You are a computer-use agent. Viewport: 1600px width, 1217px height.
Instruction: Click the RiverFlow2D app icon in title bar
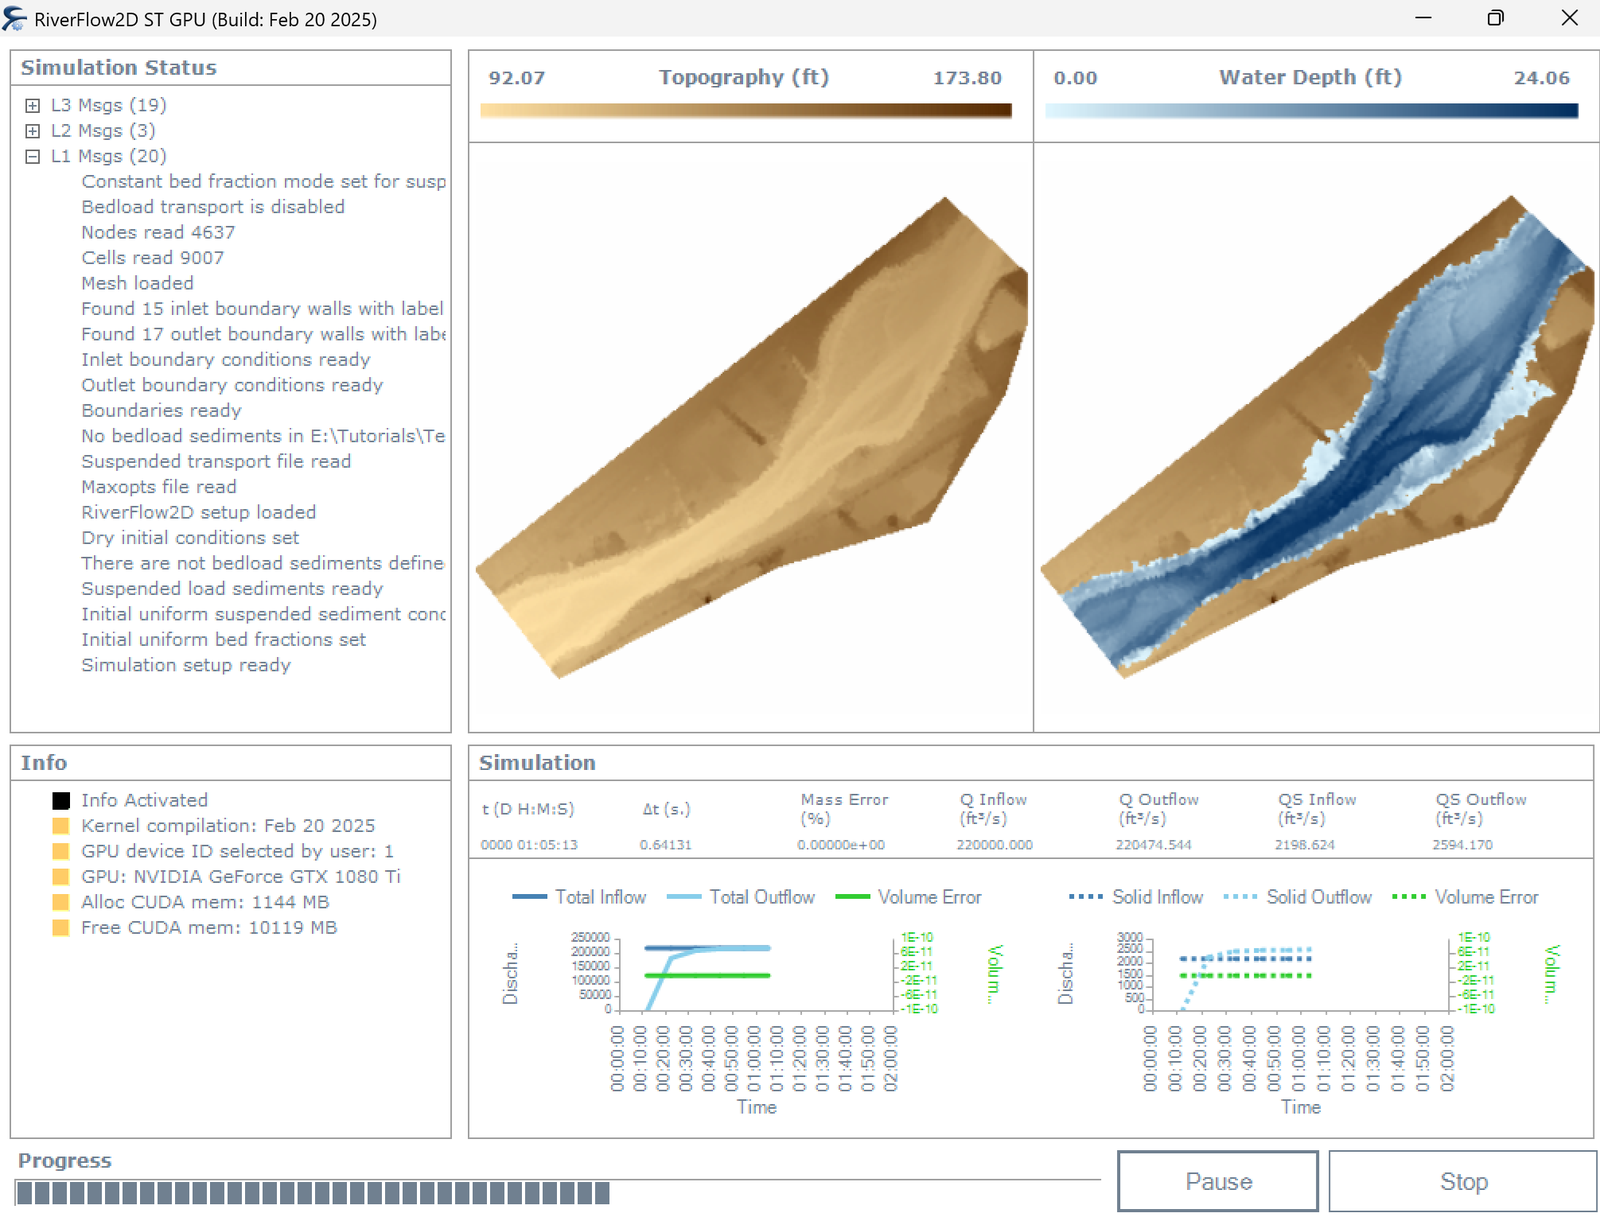pos(15,19)
